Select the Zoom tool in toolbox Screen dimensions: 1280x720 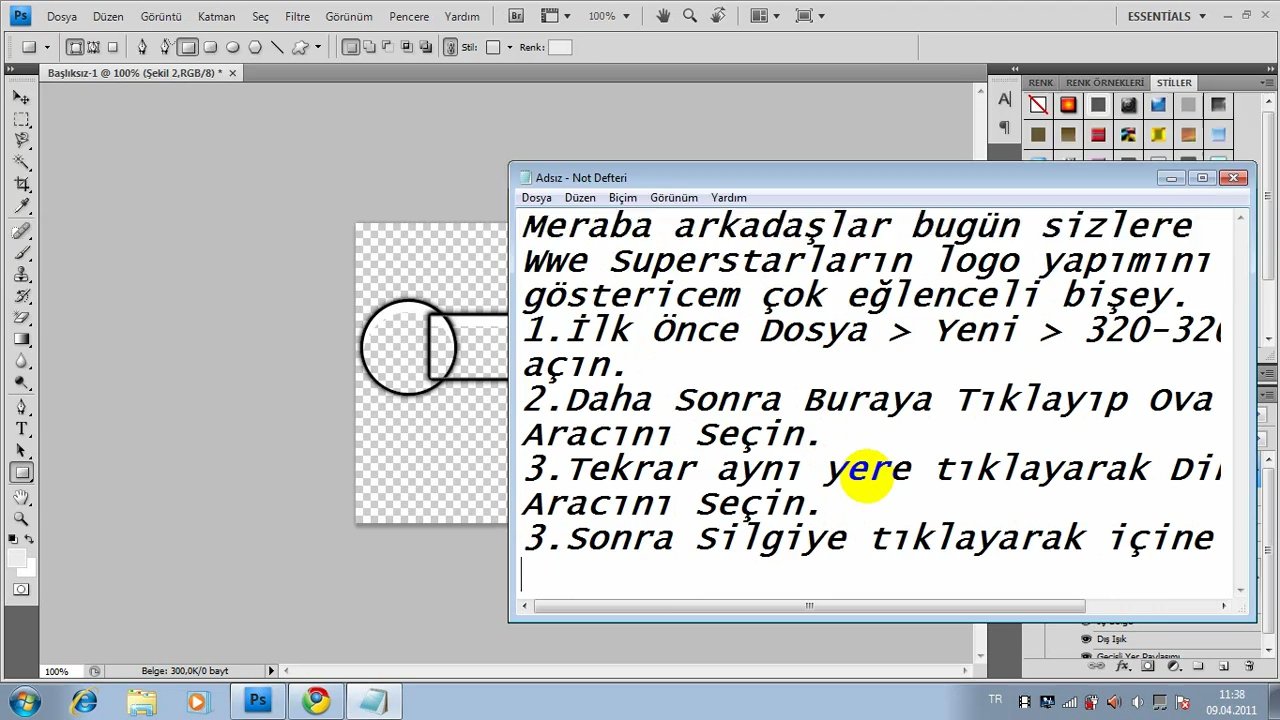click(x=21, y=518)
